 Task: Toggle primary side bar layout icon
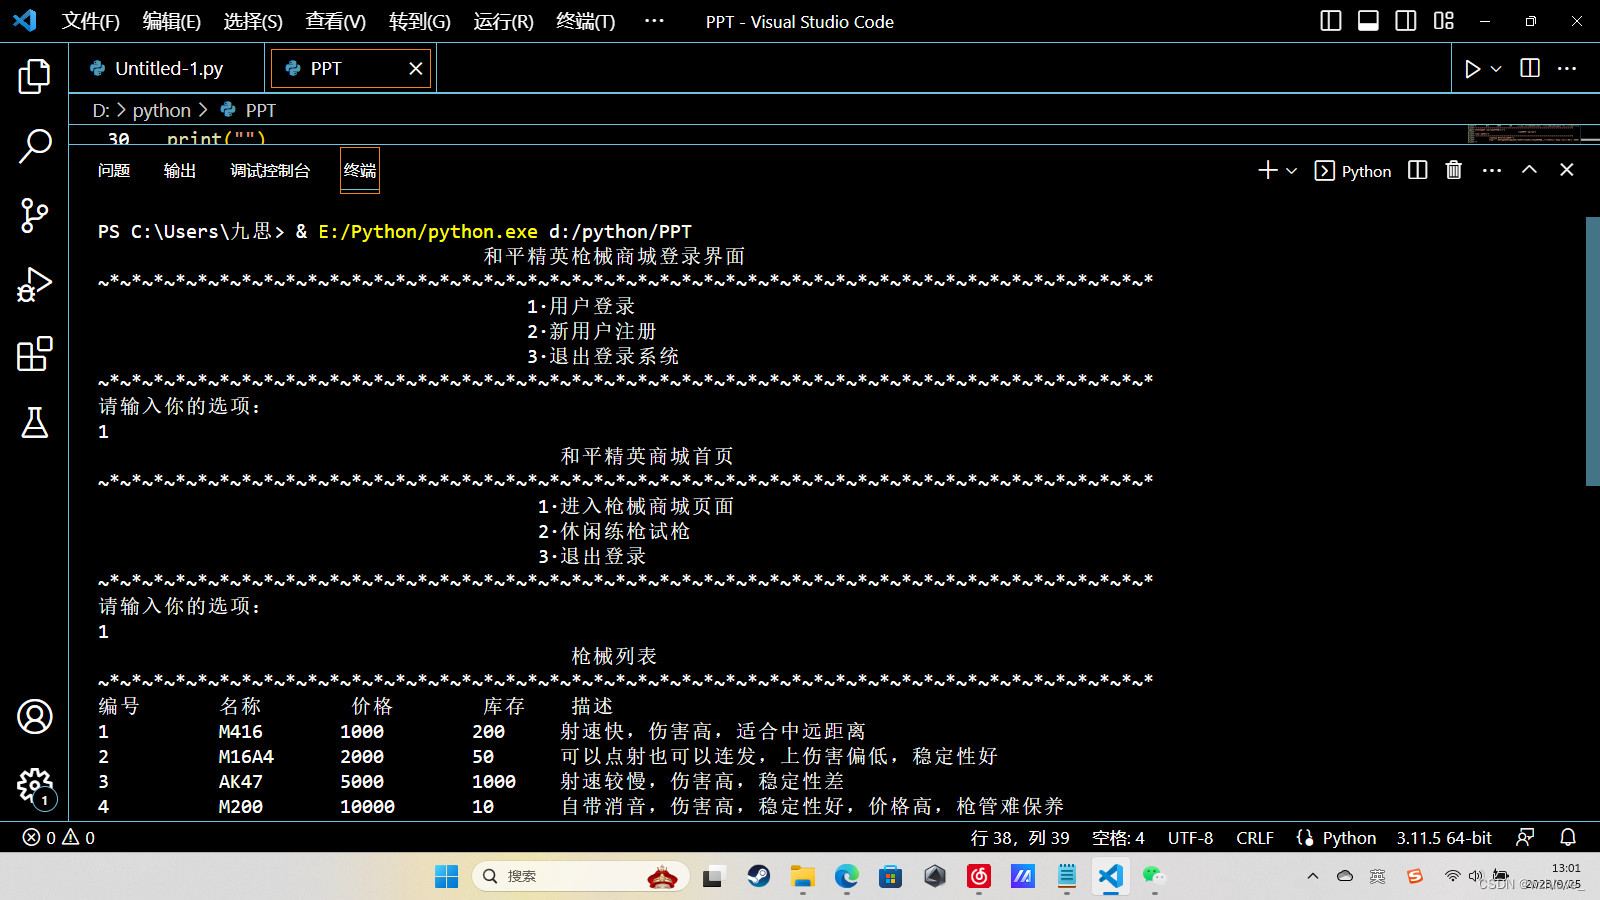pos(1331,21)
